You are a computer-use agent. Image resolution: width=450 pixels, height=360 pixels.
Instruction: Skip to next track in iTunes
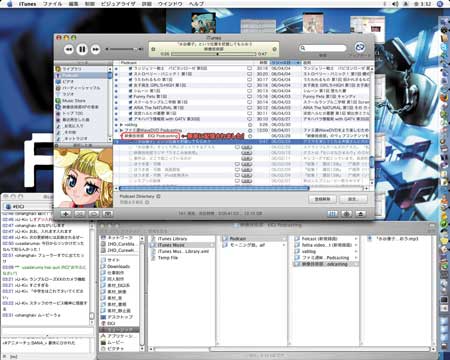point(95,50)
